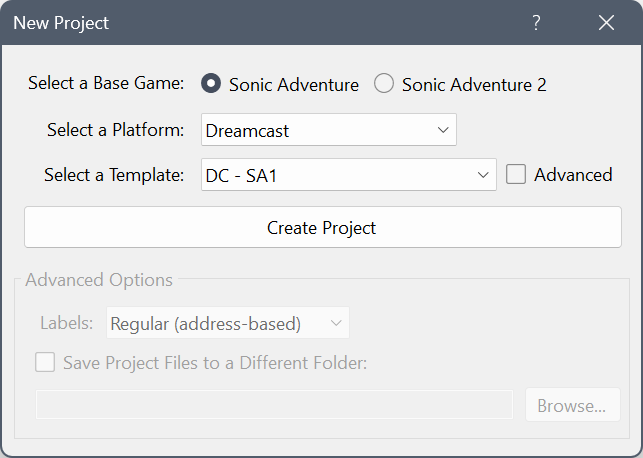
Task: Click the Browse... button
Action: point(572,405)
